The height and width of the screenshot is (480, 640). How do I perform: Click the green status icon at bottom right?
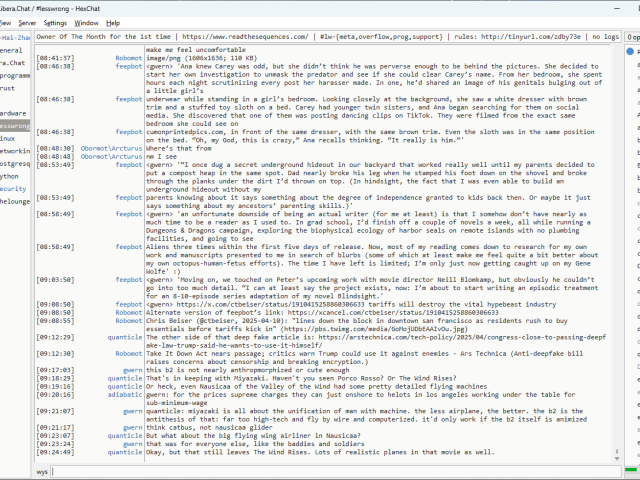point(630,470)
